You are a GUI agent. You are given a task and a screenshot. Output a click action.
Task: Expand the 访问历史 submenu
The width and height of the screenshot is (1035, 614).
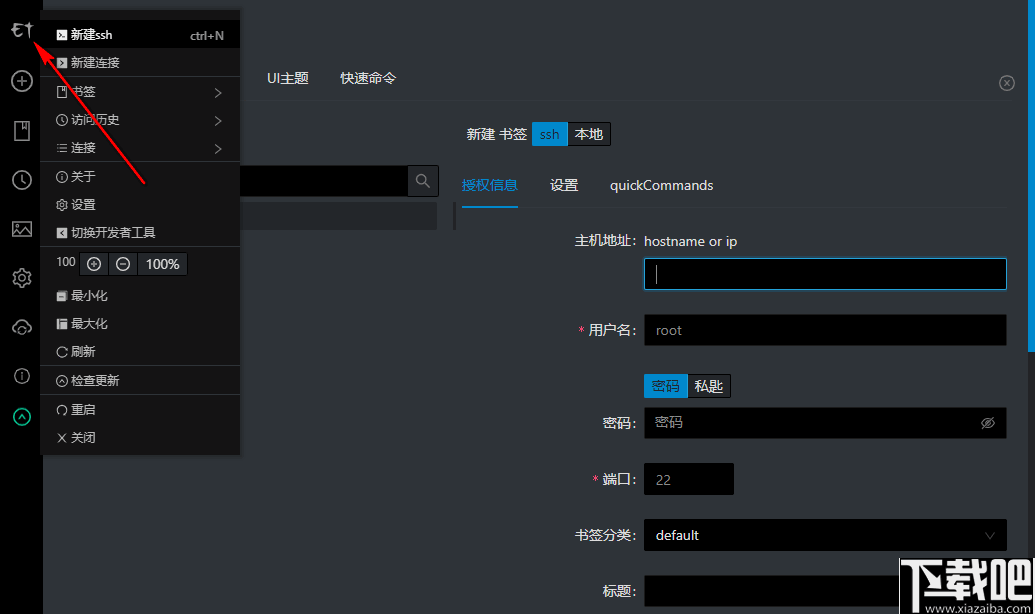[x=140, y=120]
